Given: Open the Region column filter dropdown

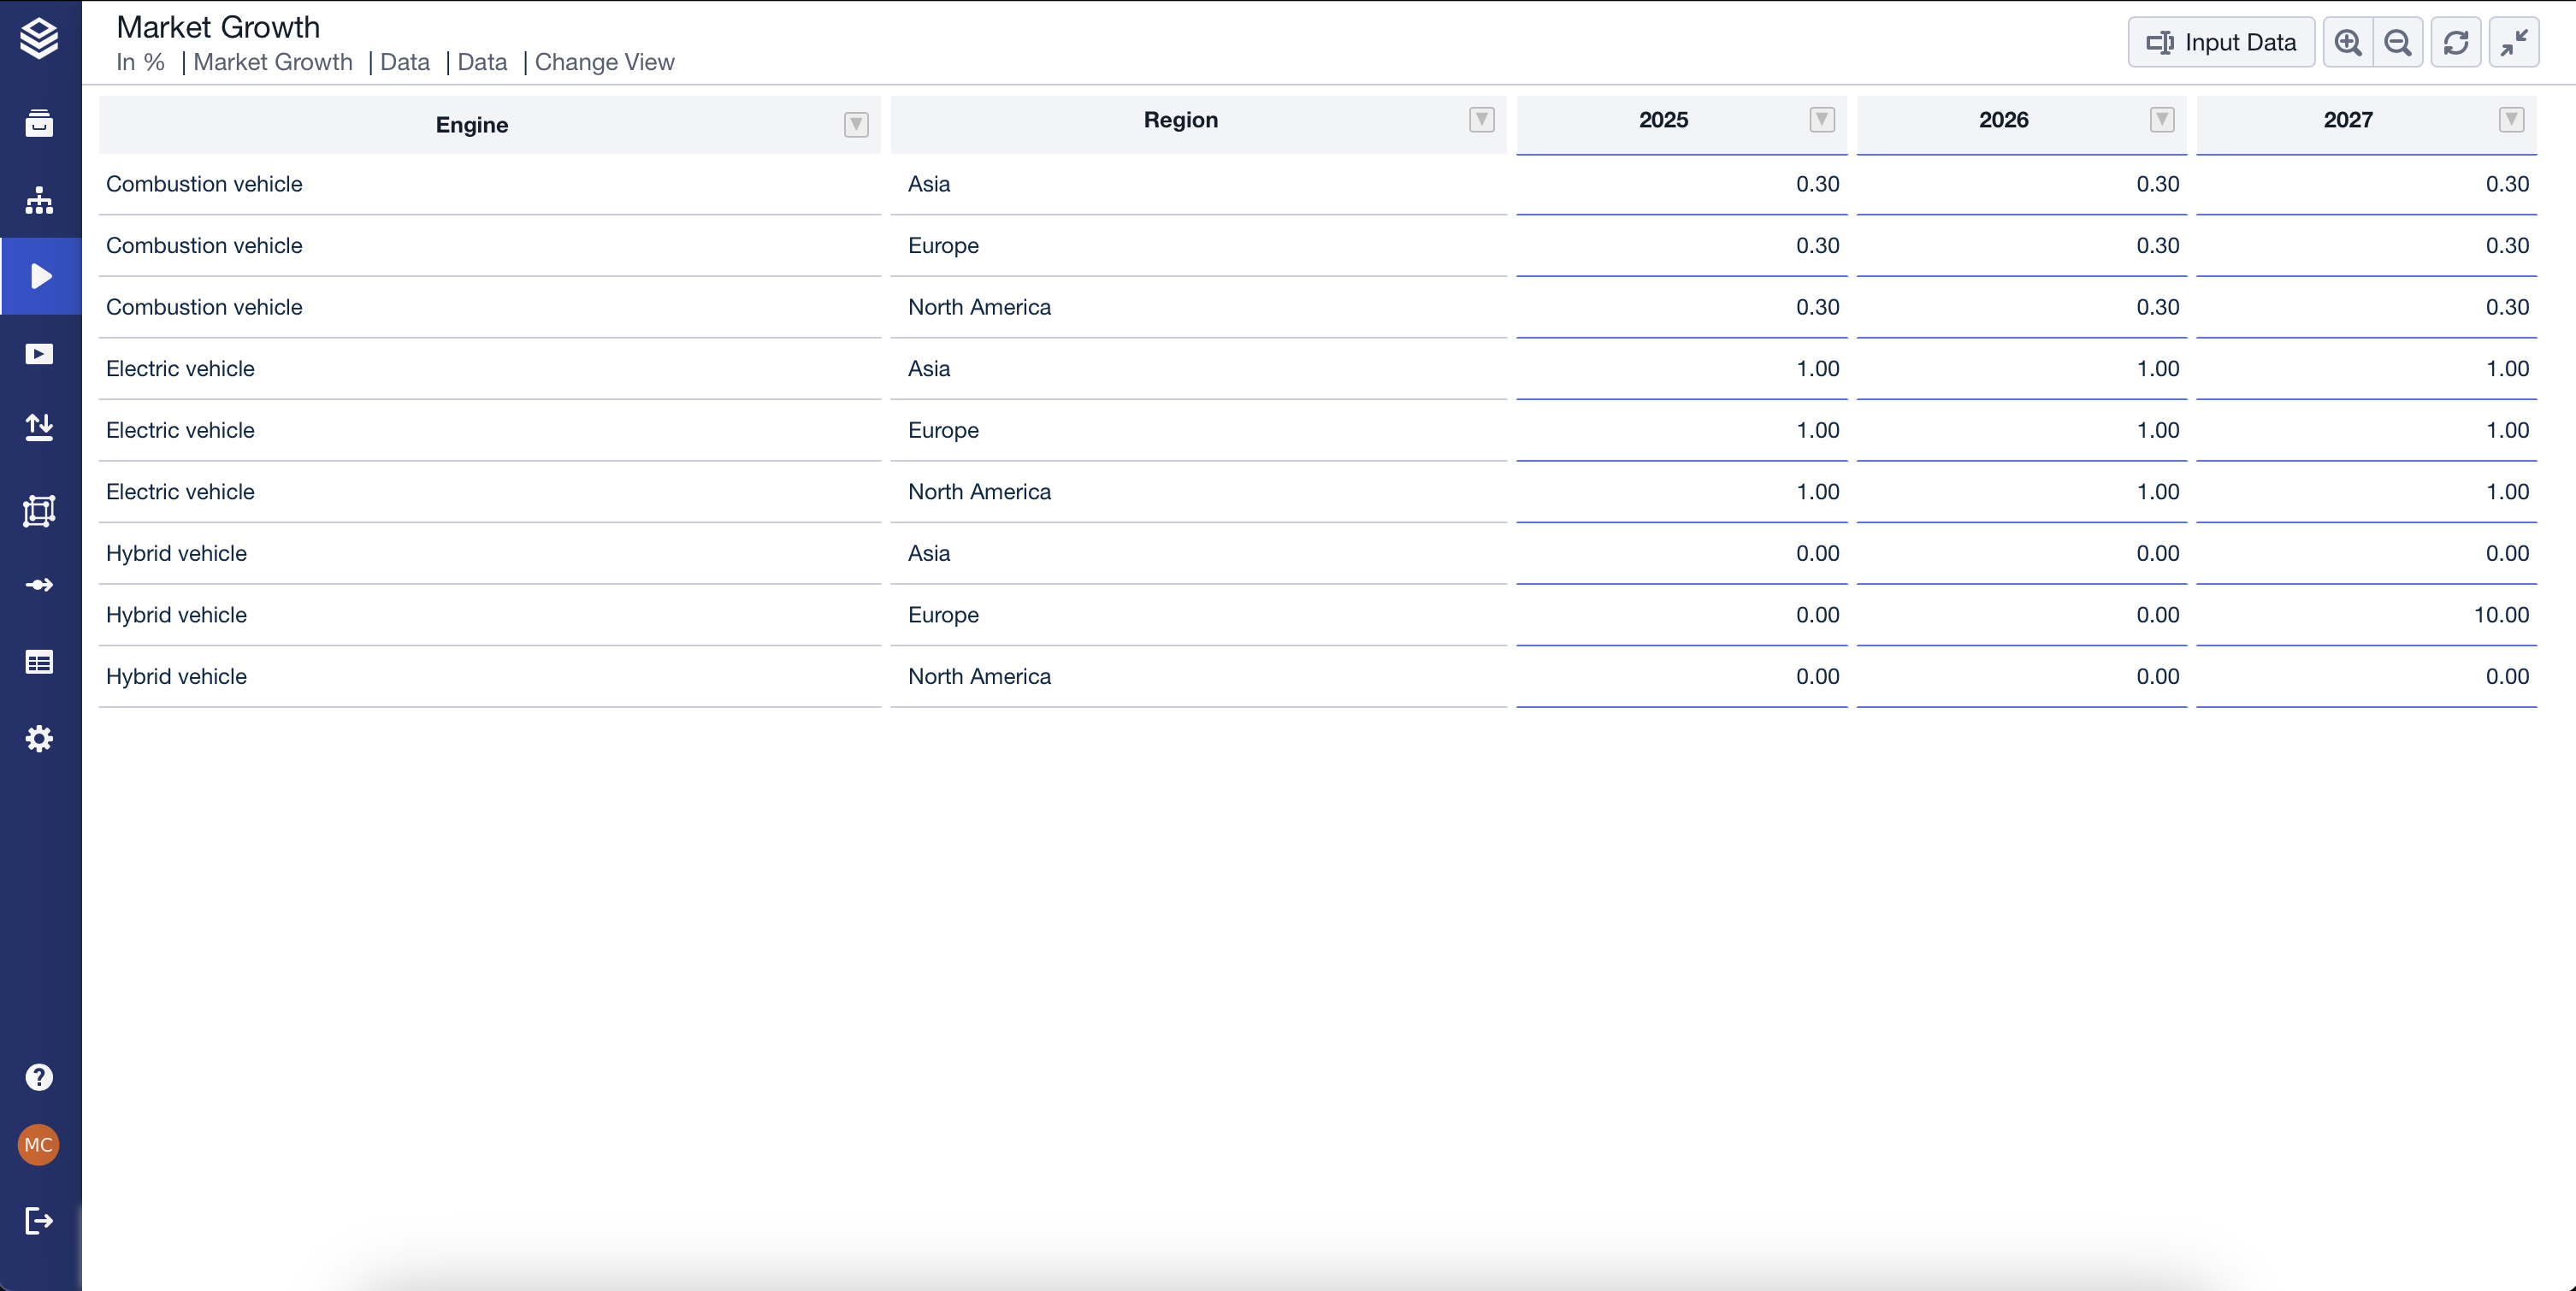Looking at the screenshot, I should point(1481,120).
